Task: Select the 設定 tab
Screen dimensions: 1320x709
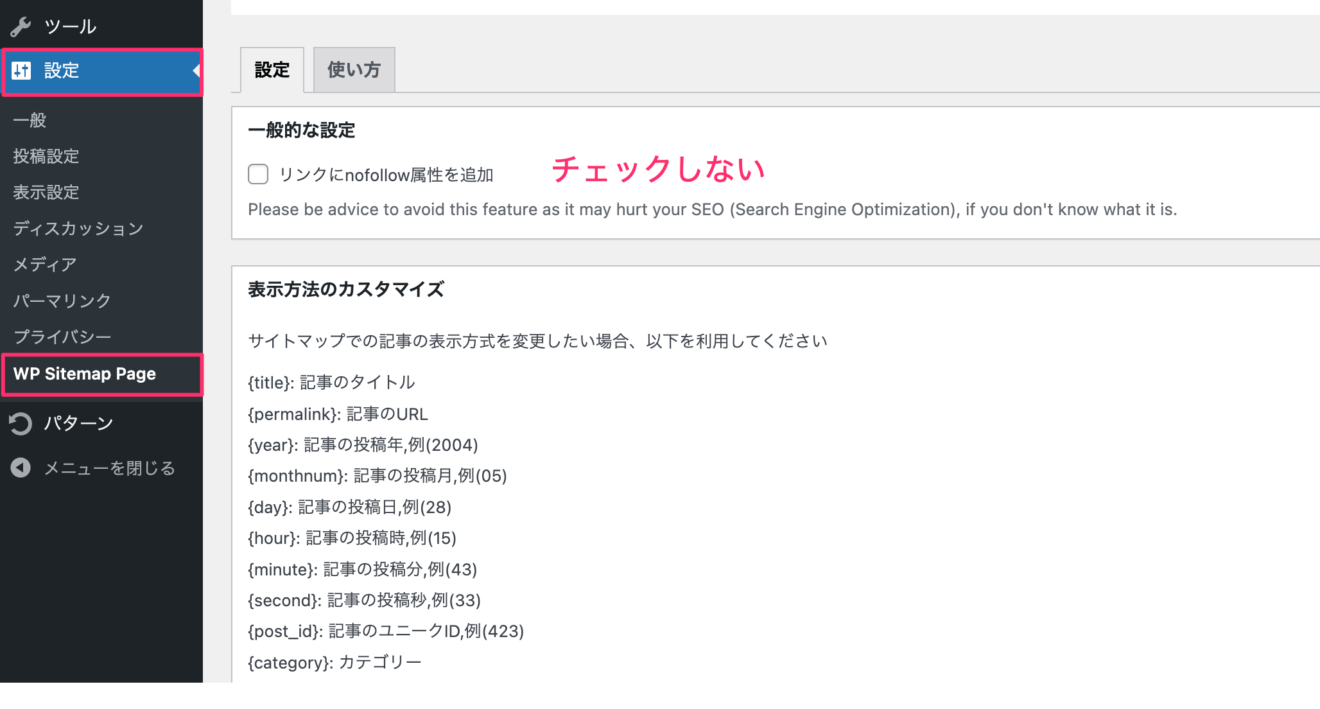Action: pos(271,69)
